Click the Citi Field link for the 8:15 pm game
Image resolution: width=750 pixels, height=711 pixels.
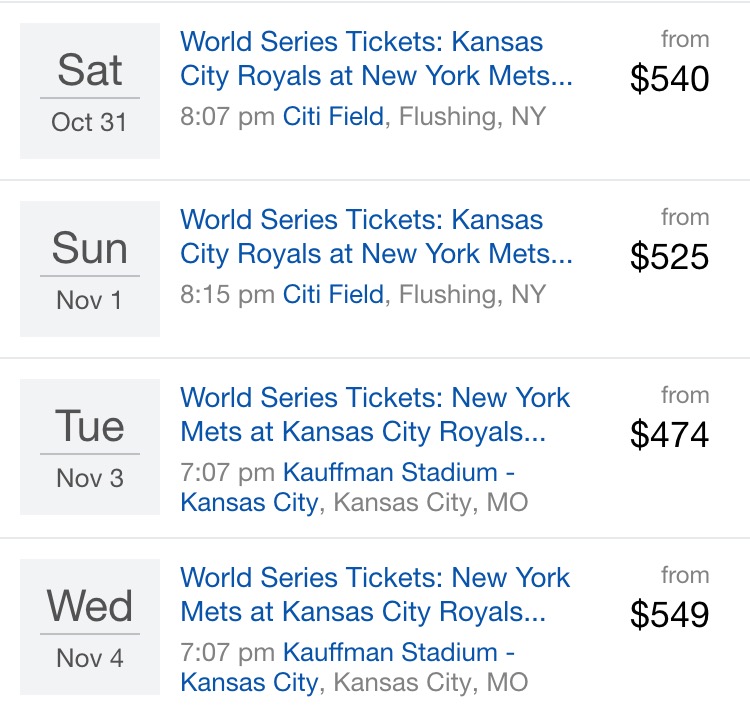(x=333, y=295)
